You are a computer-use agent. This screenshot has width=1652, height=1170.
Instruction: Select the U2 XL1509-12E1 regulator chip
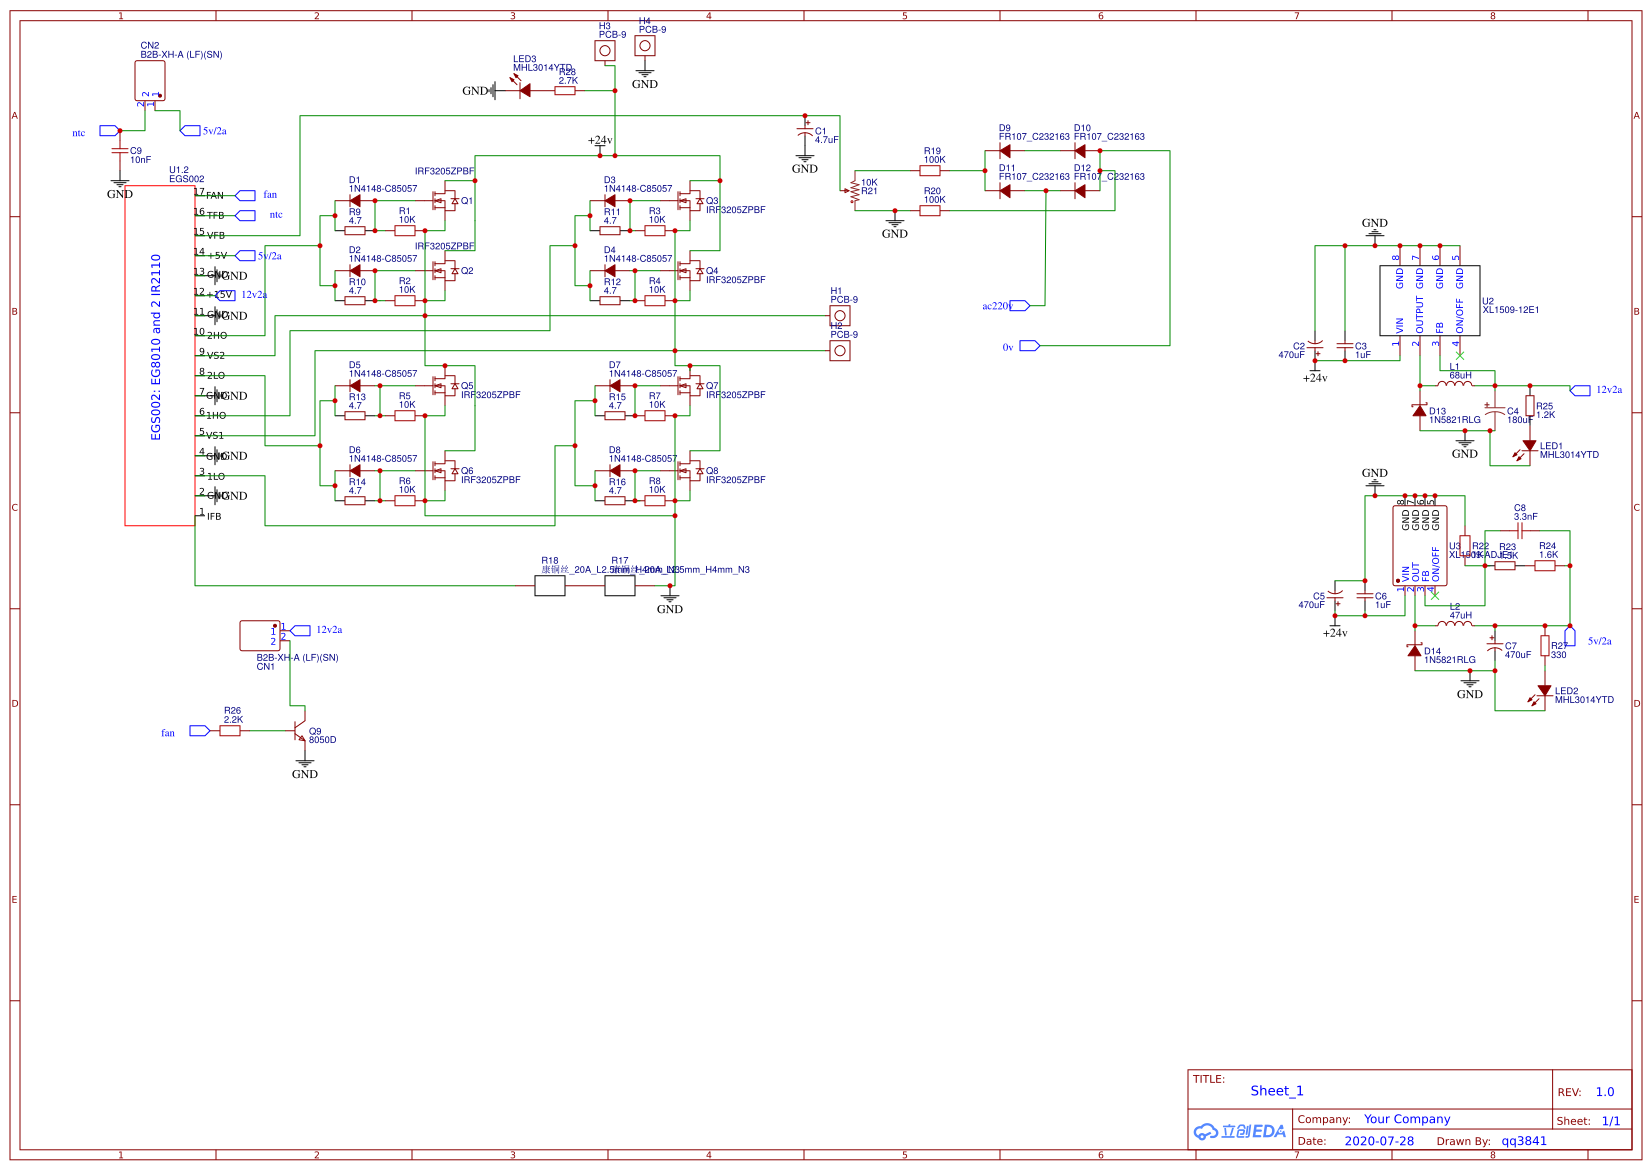[1429, 300]
